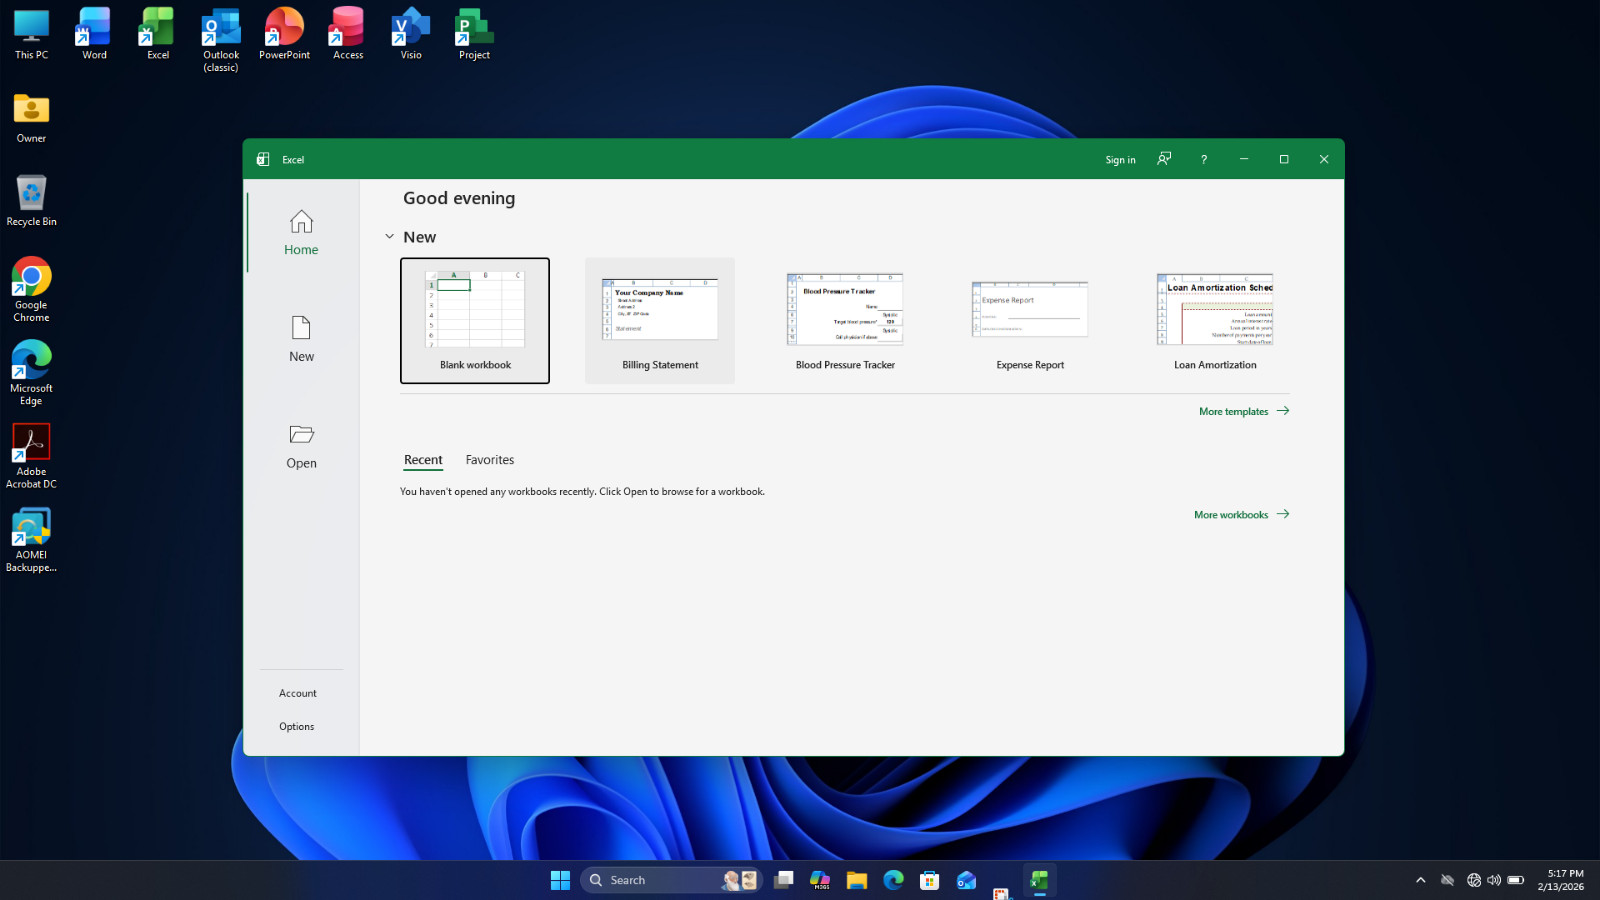Create a Blank workbook
This screenshot has width=1600, height=900.
pos(475,321)
